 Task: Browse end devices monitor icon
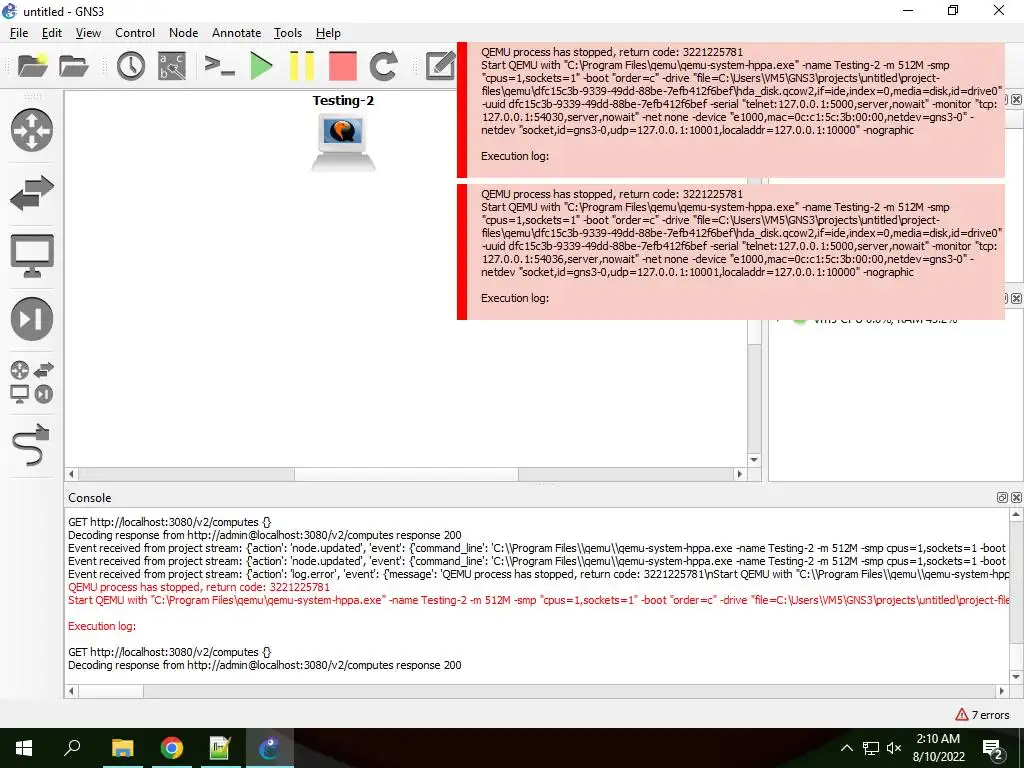[31, 255]
